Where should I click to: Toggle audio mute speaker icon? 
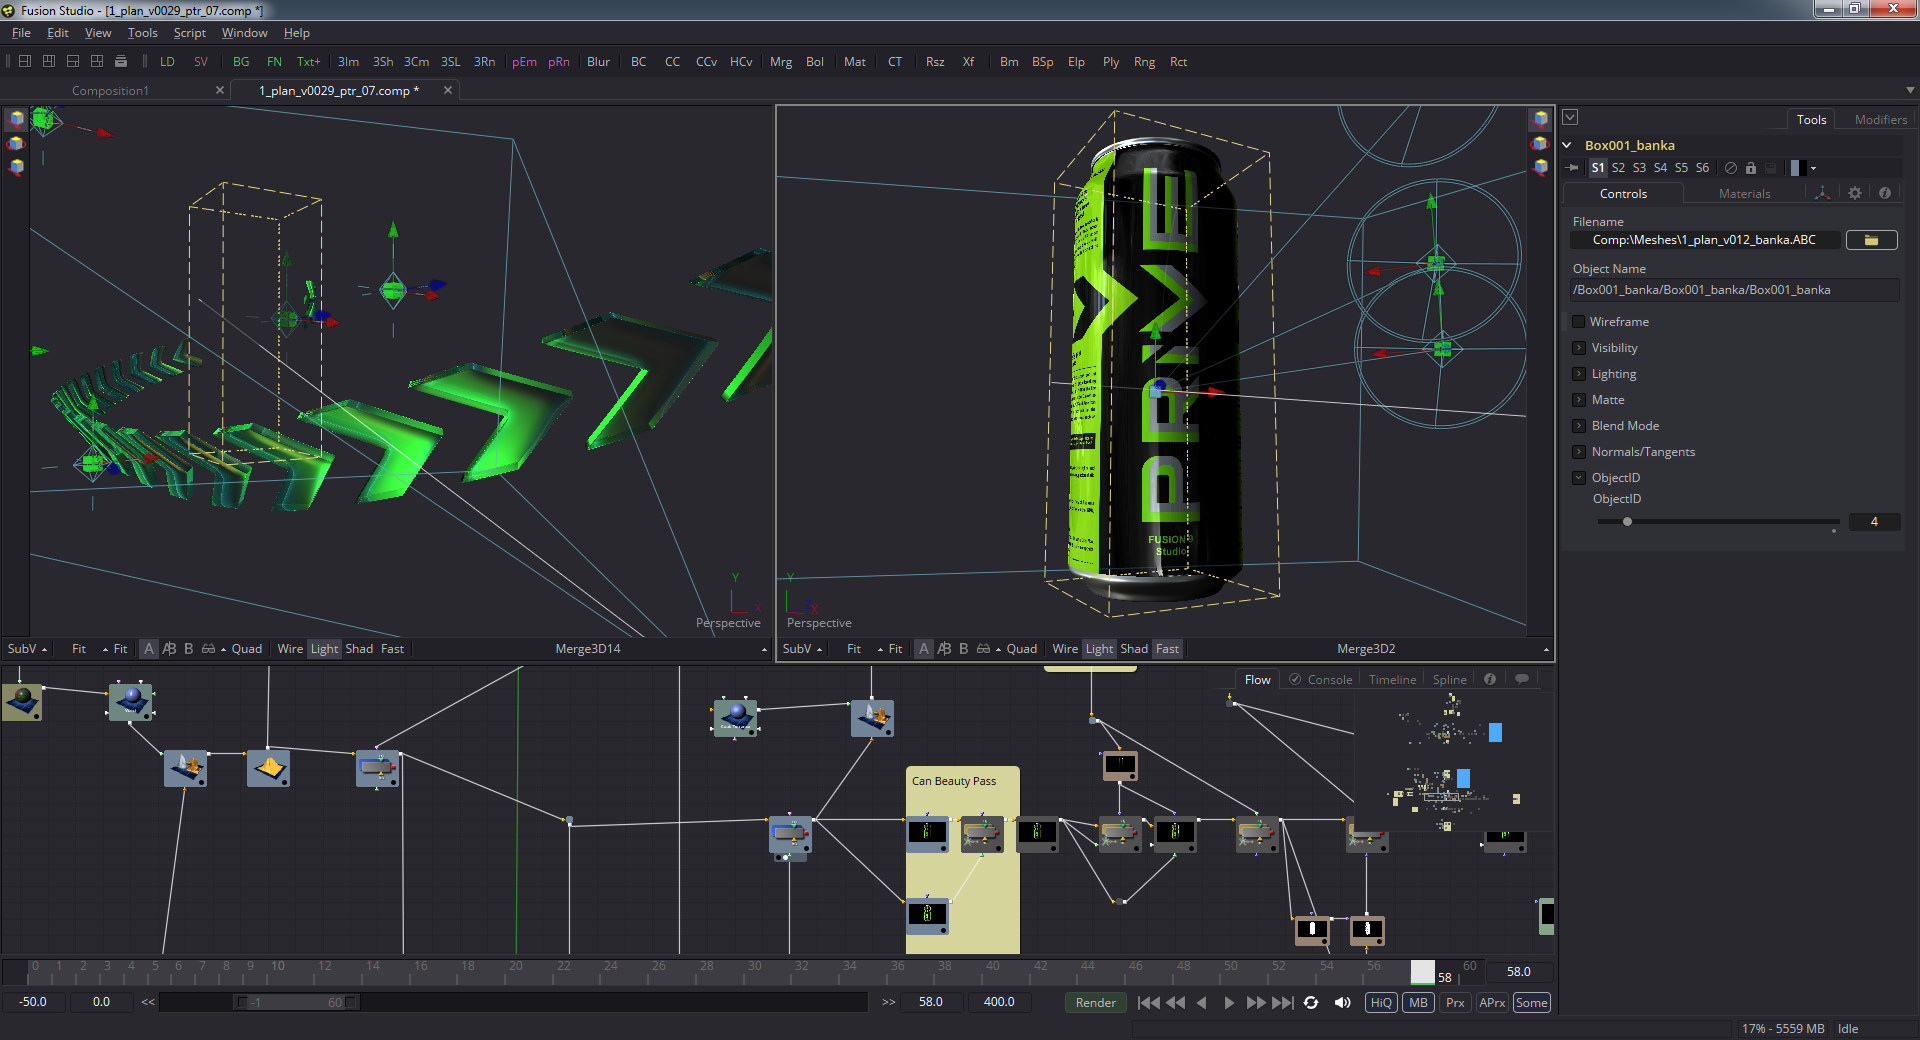click(1343, 1002)
